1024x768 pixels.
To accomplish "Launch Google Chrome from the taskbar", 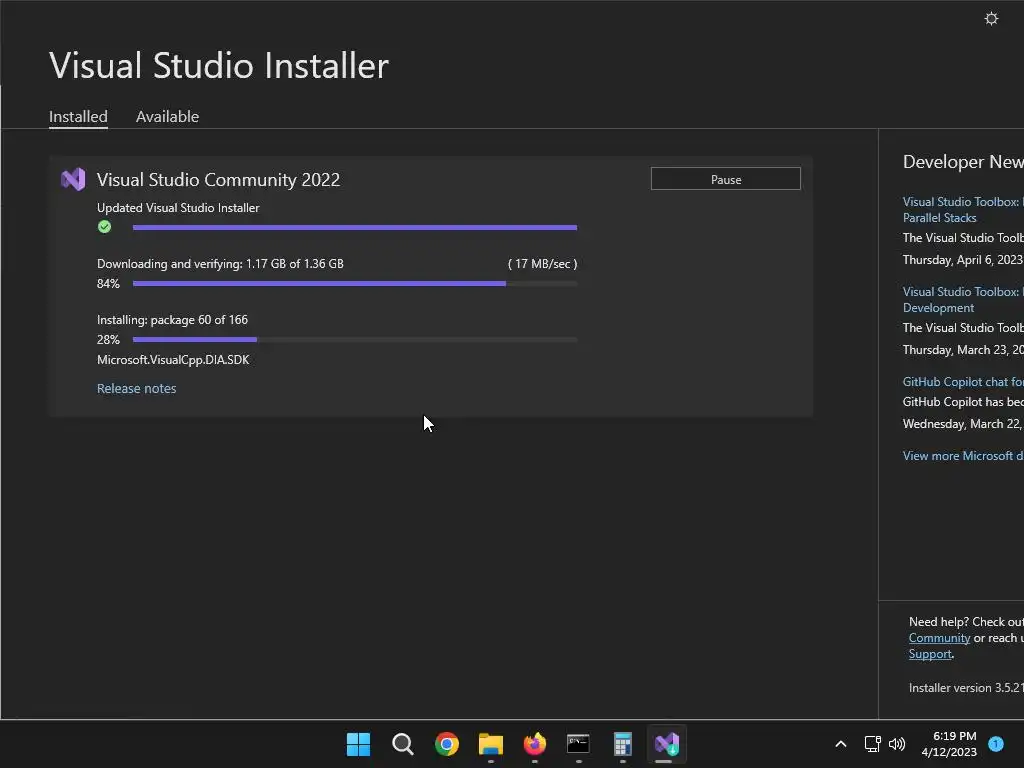I will click(x=447, y=744).
